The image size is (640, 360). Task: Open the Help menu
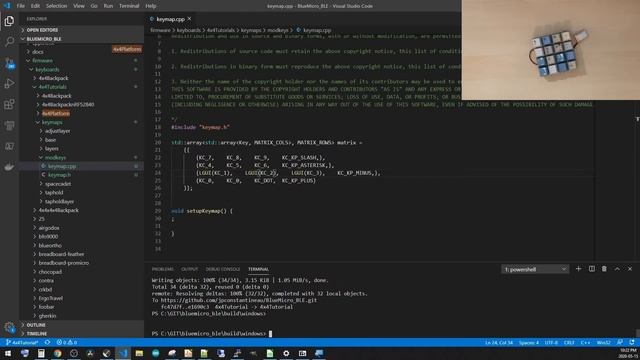151,6
